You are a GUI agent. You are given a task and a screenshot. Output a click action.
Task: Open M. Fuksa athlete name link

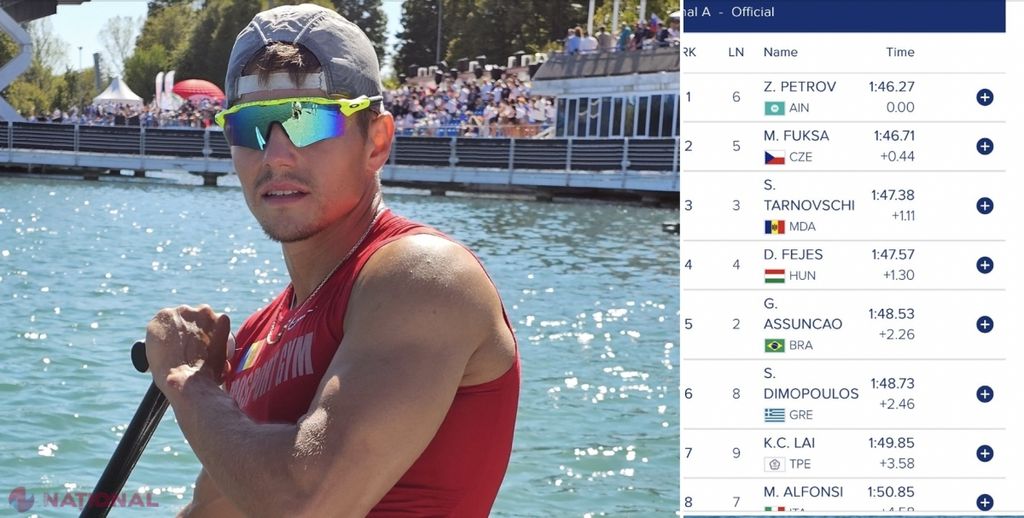tap(796, 136)
